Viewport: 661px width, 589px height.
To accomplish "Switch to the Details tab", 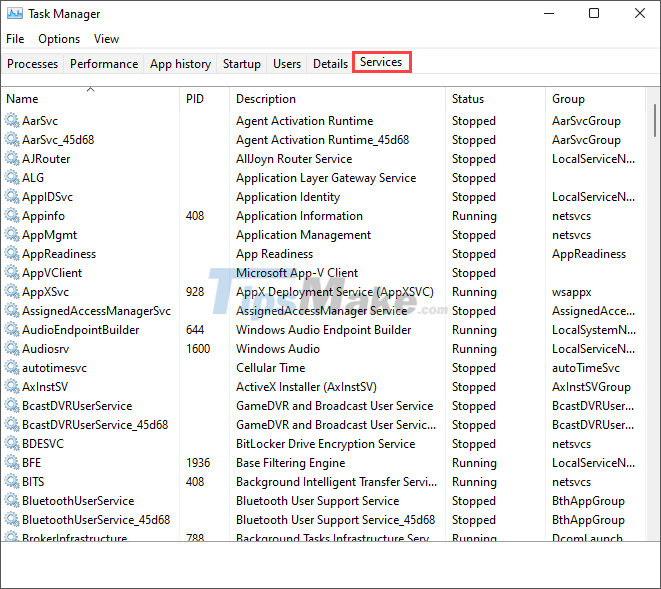I will [x=330, y=64].
